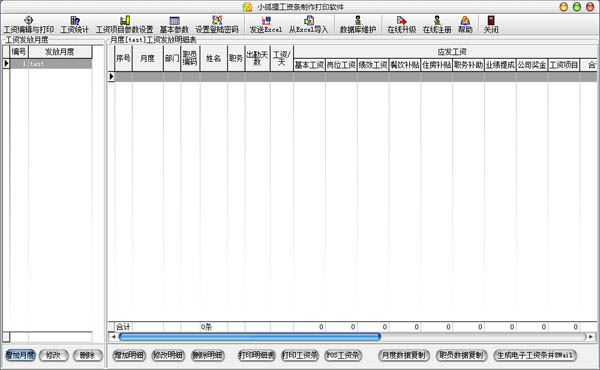Click 从Excel导入 toolbar icon

[x=308, y=25]
